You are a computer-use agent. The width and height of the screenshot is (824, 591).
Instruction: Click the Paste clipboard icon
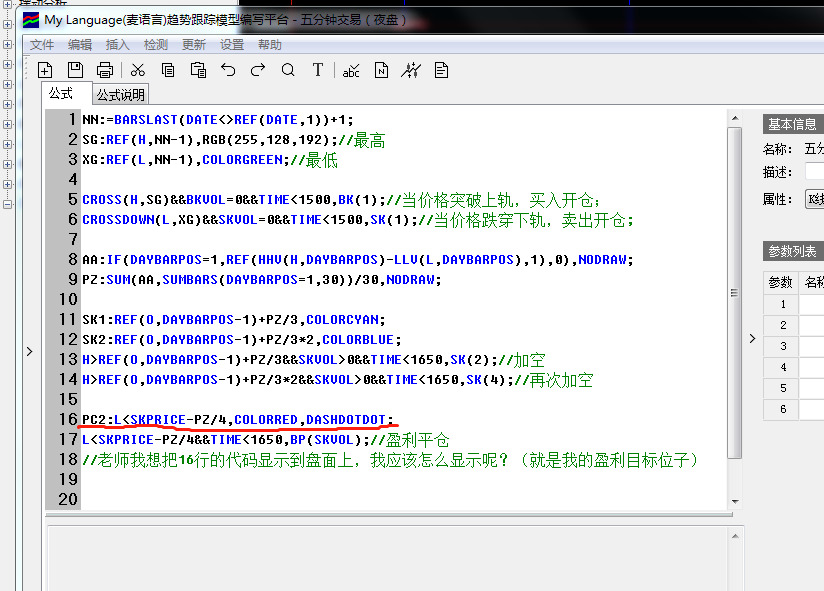coord(198,69)
